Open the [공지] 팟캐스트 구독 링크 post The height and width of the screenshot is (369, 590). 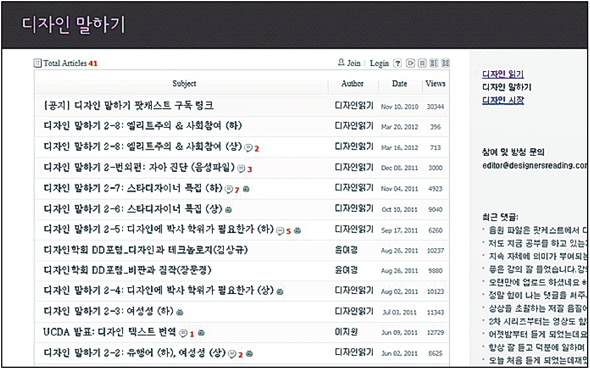pyautogui.click(x=129, y=105)
